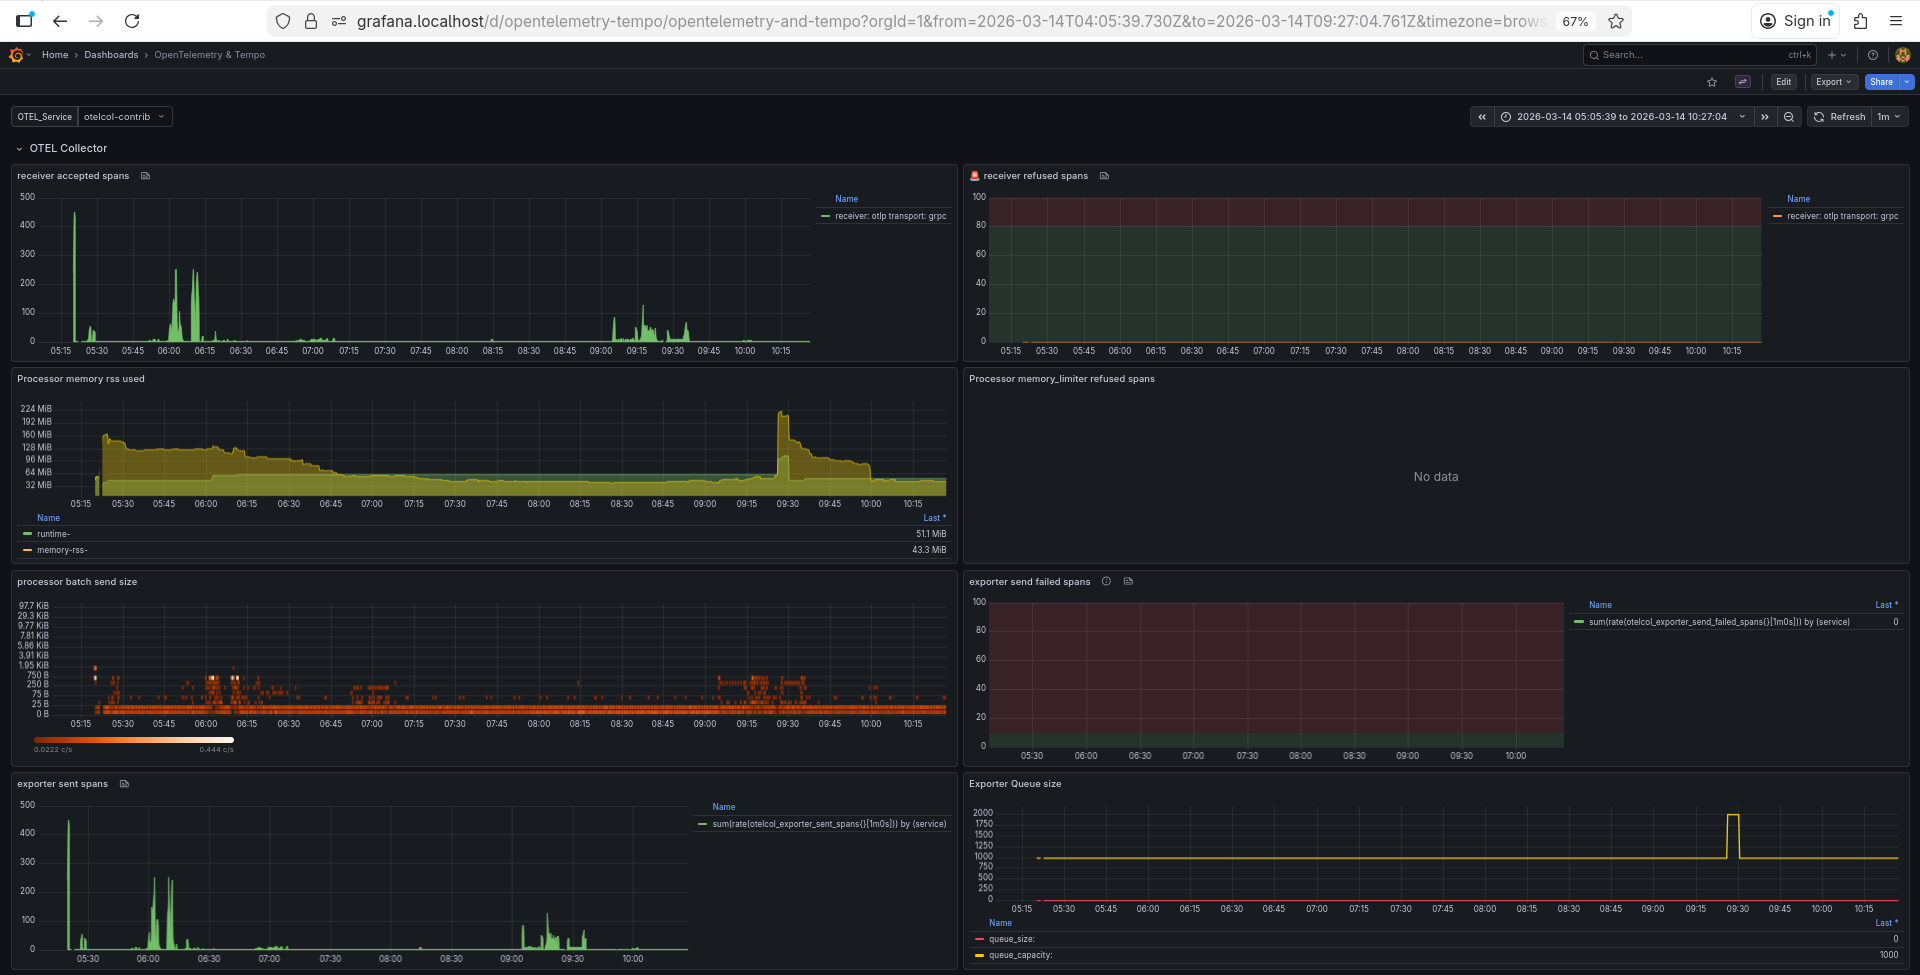Go back in browser history
Image resolution: width=1920 pixels, height=975 pixels.
60,21
